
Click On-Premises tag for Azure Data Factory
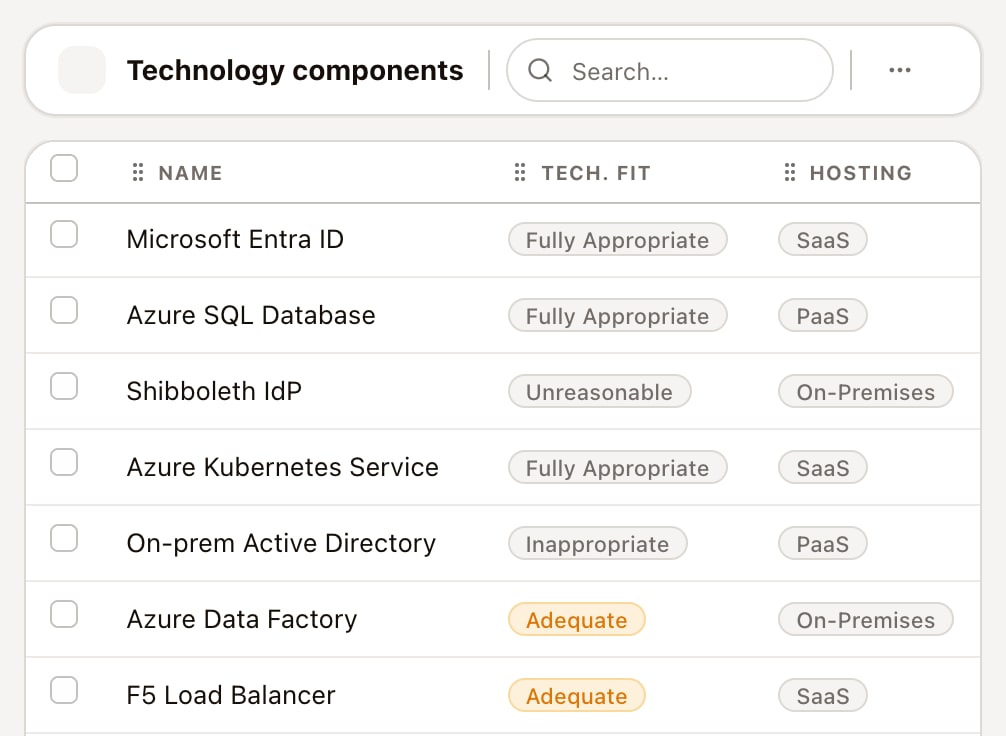pyautogui.click(x=865, y=619)
